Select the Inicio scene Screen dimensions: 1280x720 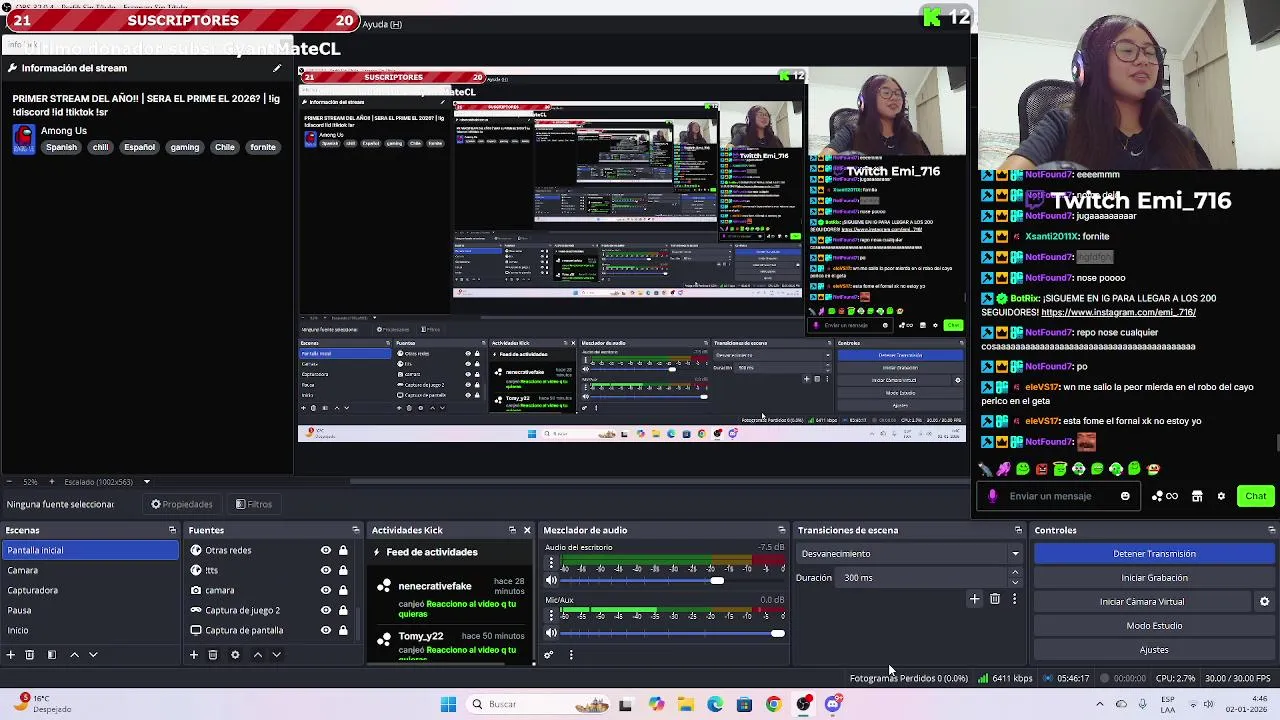pos(90,630)
